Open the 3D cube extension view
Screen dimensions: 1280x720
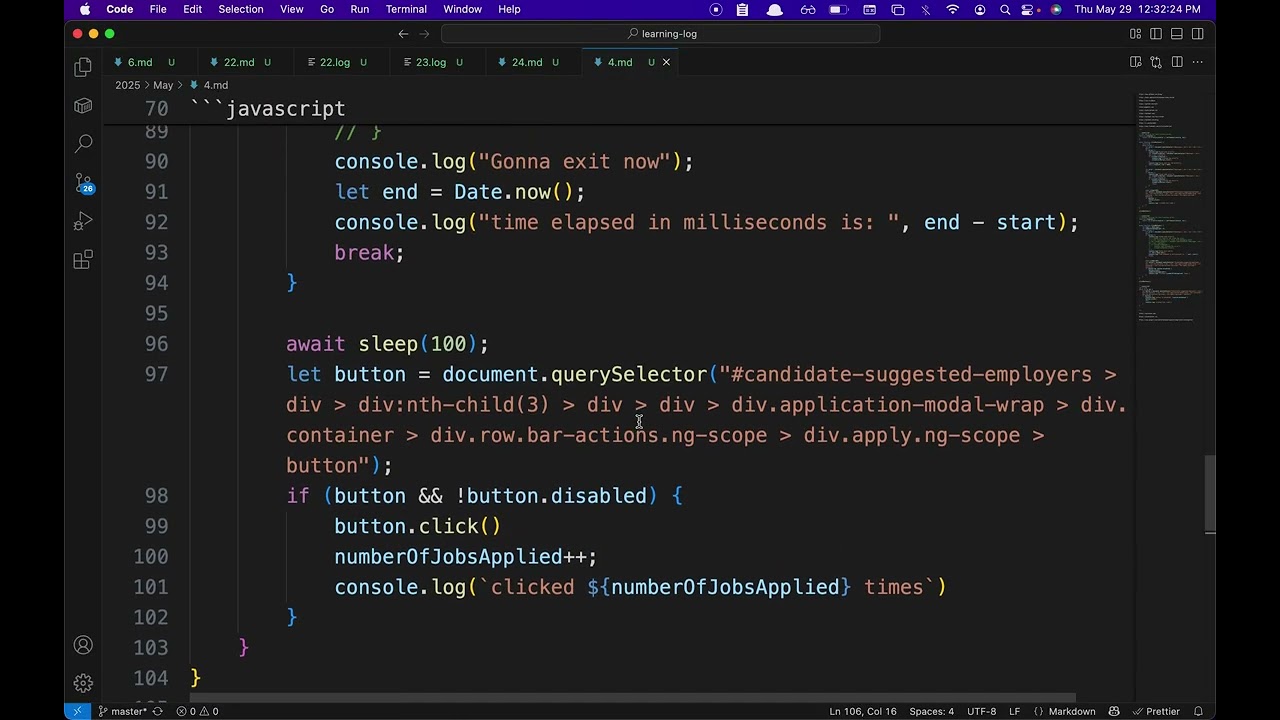point(83,106)
